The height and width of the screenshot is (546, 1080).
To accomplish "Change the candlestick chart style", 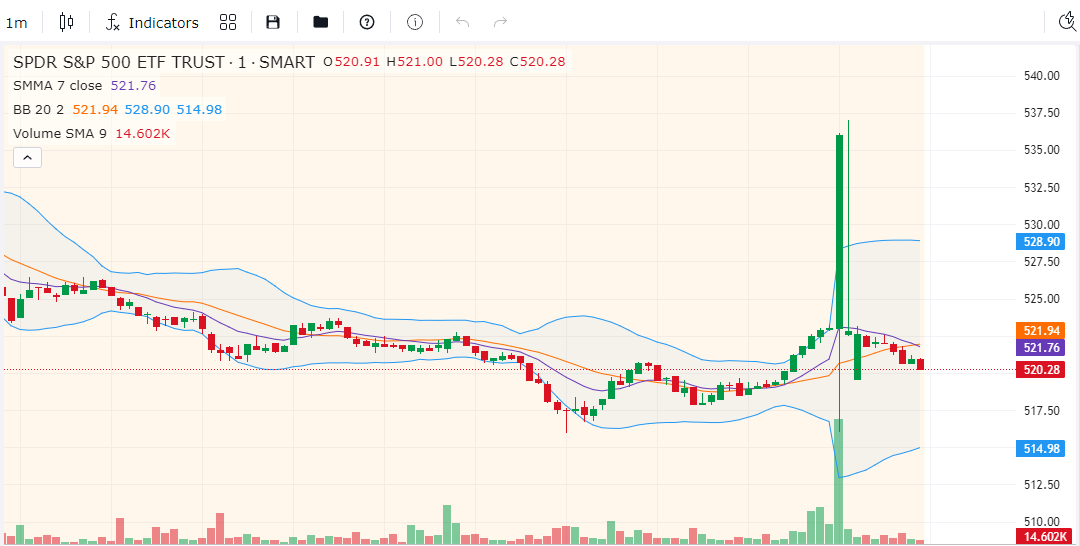I will [x=66, y=23].
